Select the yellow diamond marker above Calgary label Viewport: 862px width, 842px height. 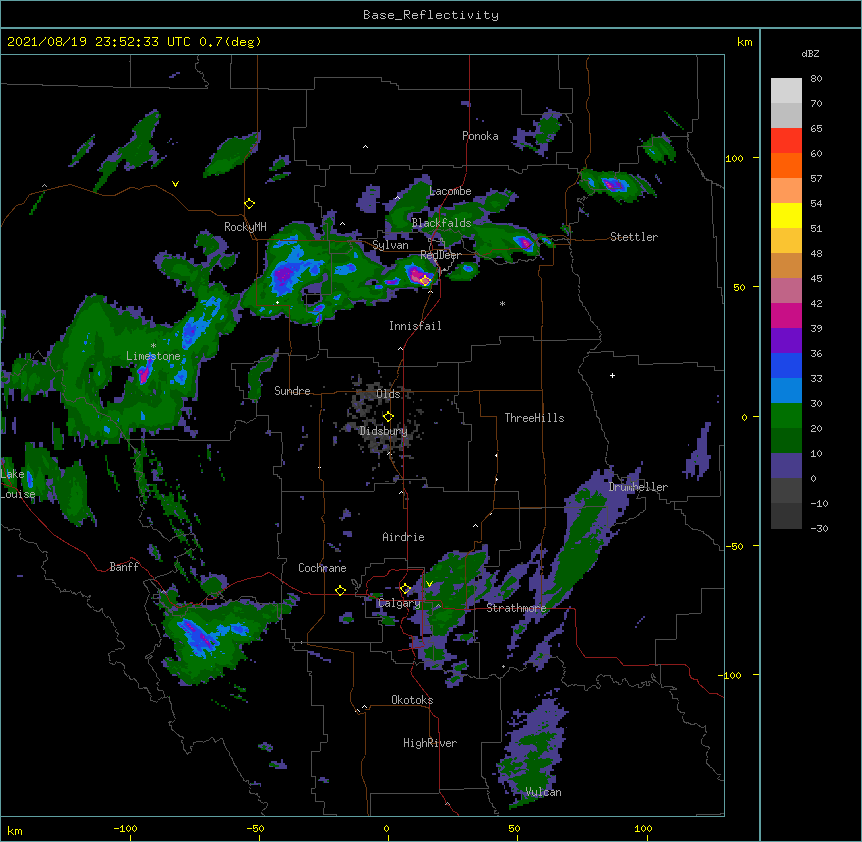(405, 589)
